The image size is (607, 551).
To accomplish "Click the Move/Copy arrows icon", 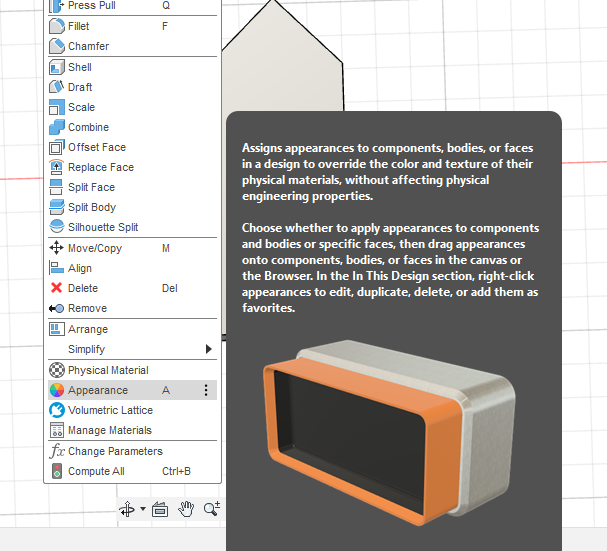I will pos(57,248).
